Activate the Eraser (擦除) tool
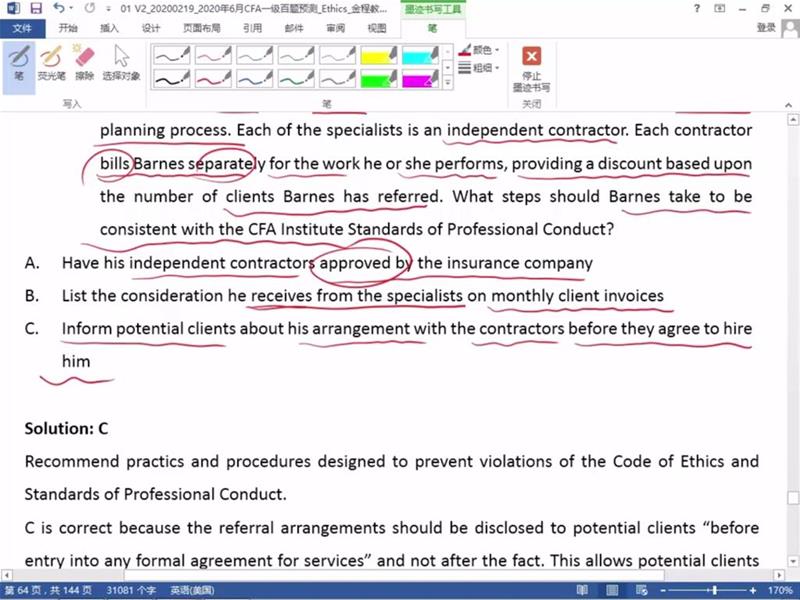 [x=84, y=62]
